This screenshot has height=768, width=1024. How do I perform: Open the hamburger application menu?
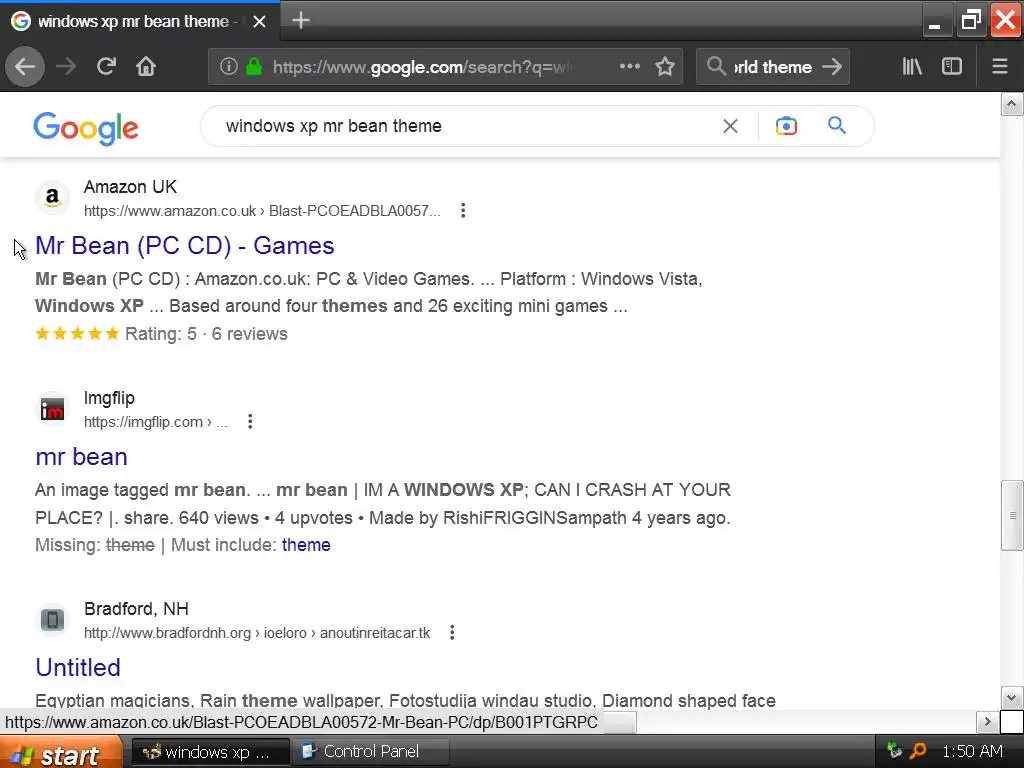tap(1000, 66)
